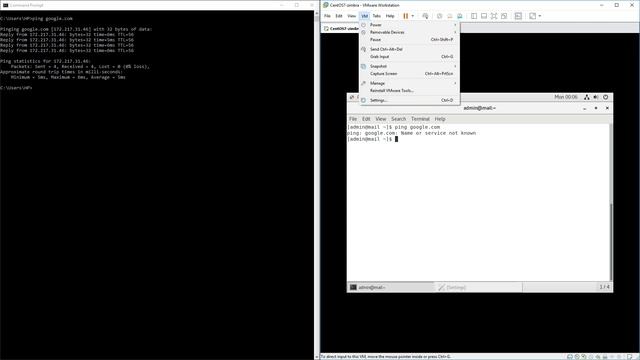Take a snapshot using the toolbar clock icon
This screenshot has height=360, width=640.
point(440,16)
